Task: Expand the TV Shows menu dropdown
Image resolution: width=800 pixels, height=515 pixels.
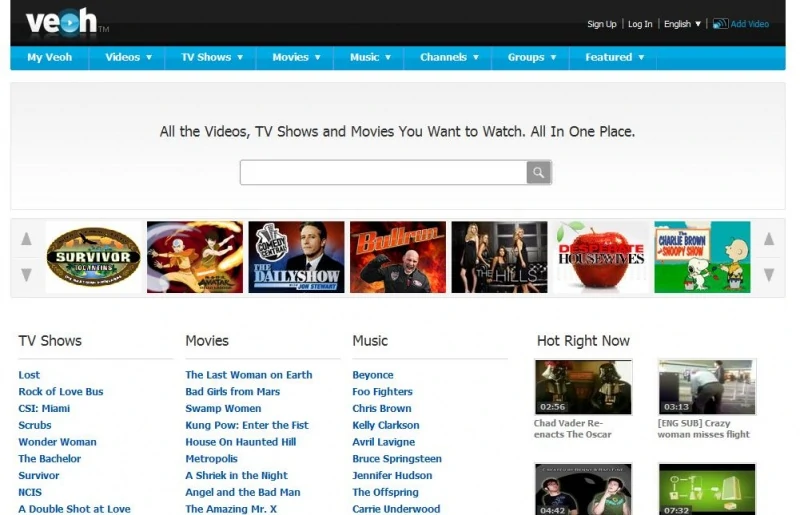Action: [x=240, y=57]
